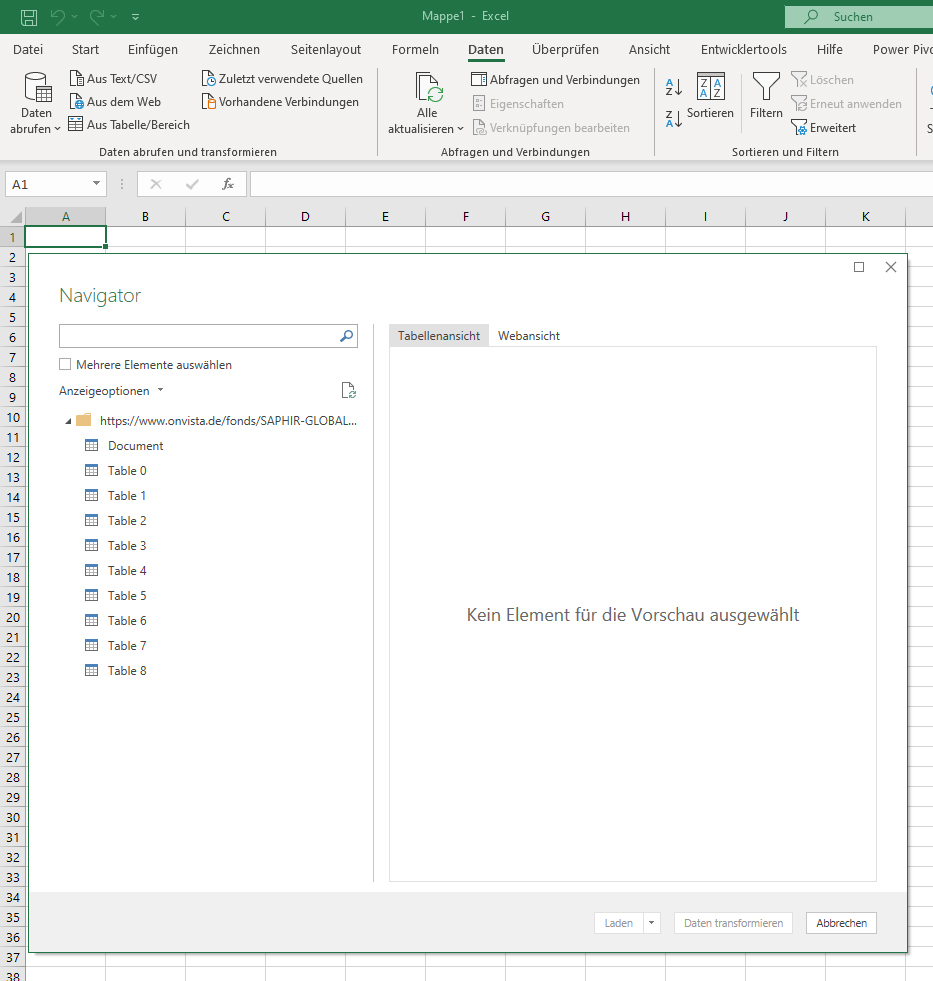Sort descending with the Z-A icon

673,118
